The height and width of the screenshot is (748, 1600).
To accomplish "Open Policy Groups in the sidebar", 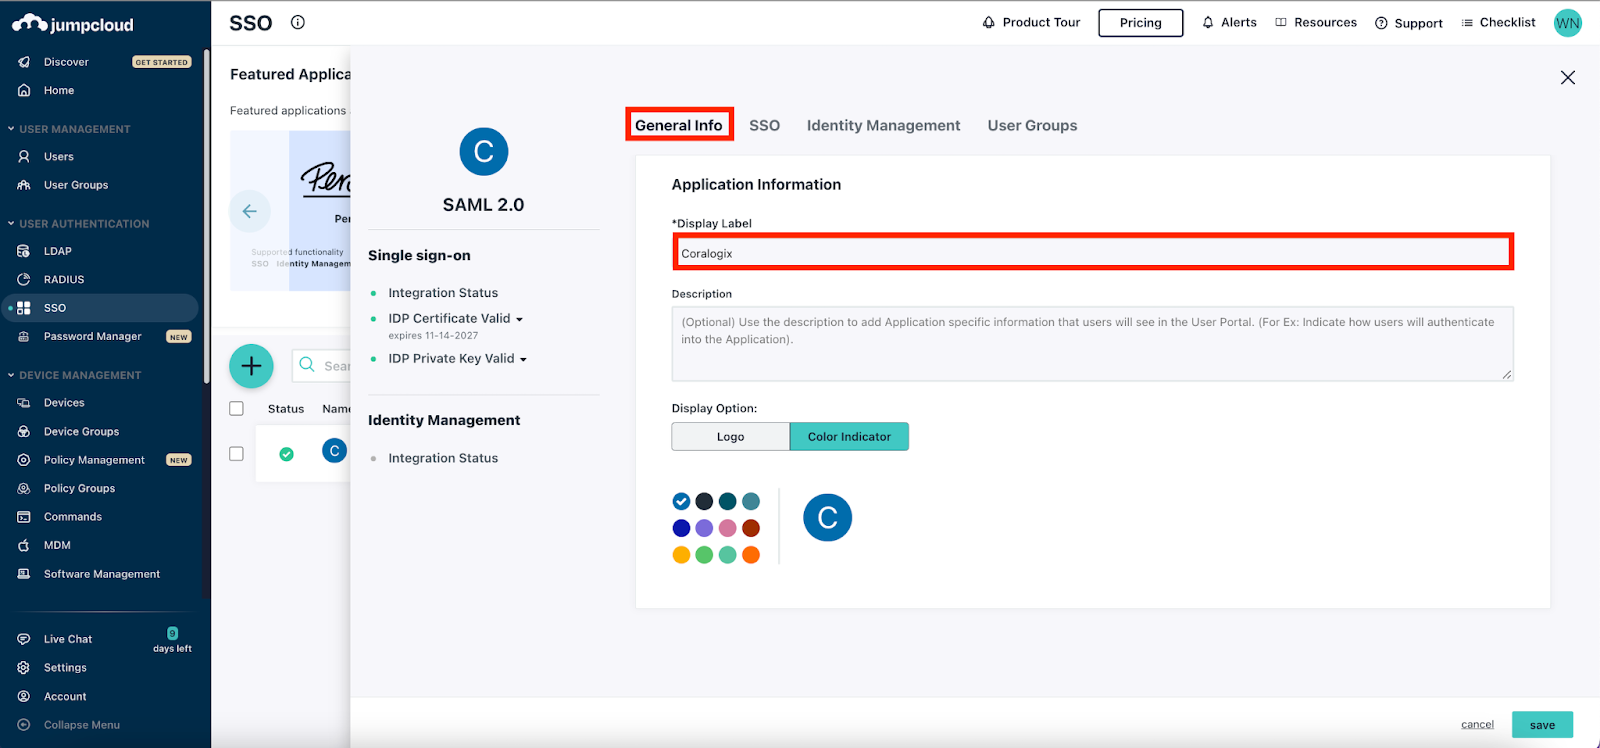I will click(x=80, y=488).
